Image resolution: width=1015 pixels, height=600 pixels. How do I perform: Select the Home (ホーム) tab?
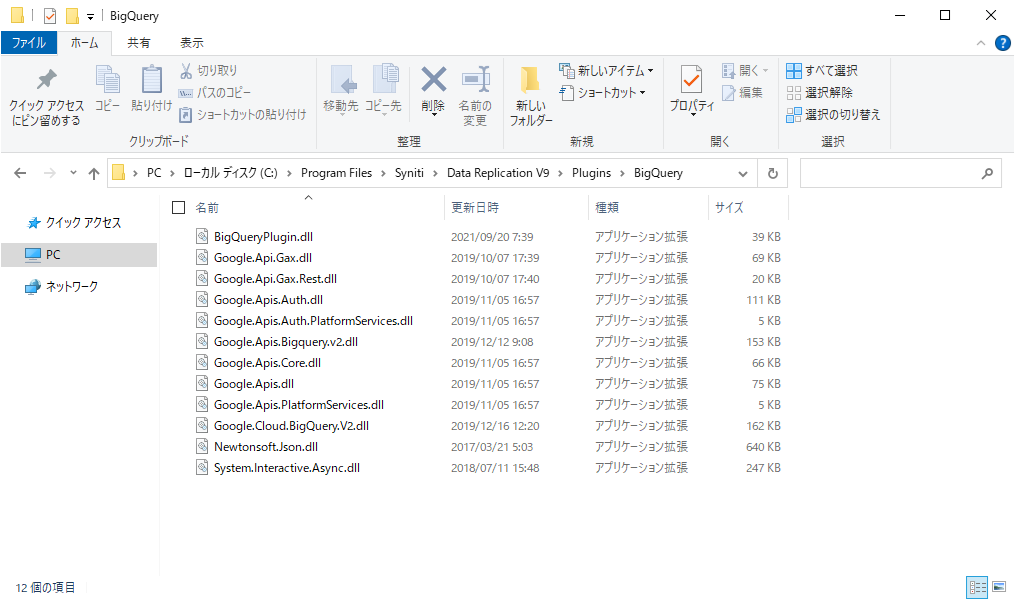[84, 43]
